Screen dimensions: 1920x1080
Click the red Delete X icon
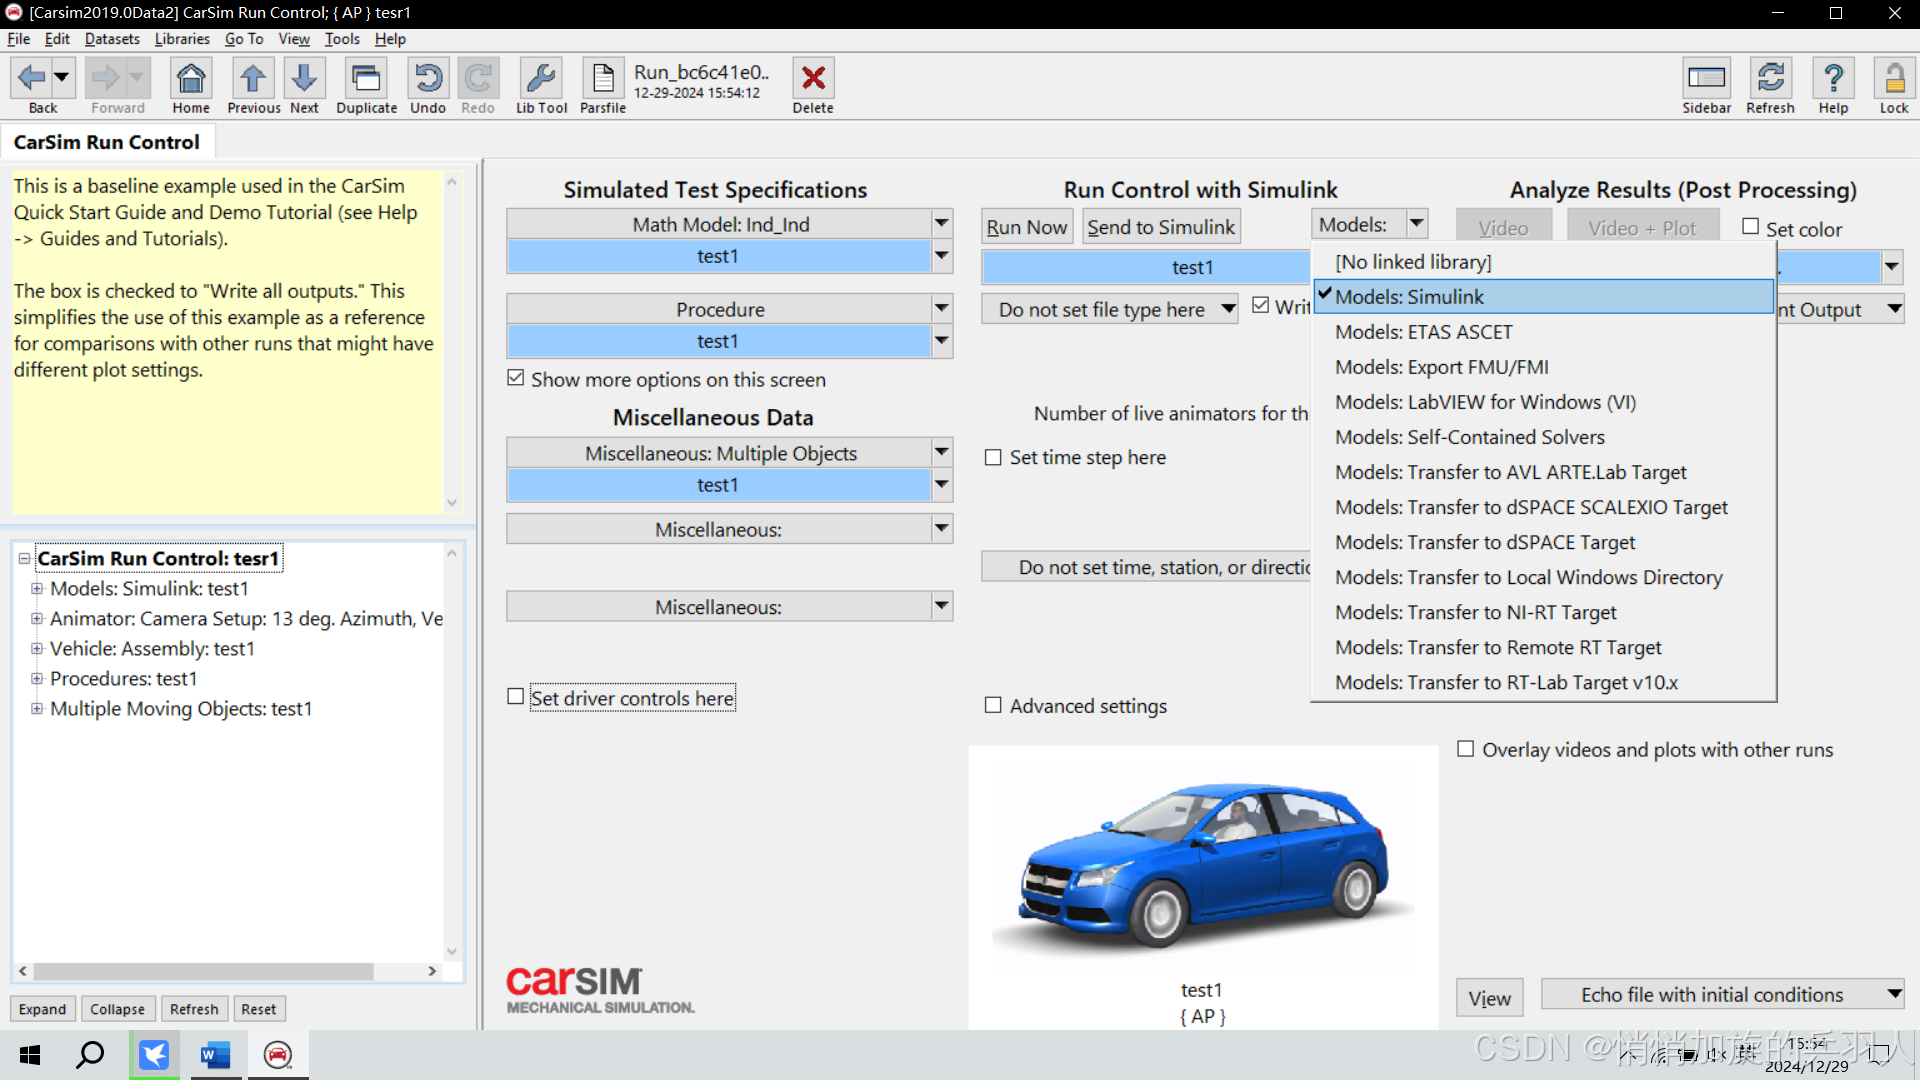pyautogui.click(x=813, y=79)
